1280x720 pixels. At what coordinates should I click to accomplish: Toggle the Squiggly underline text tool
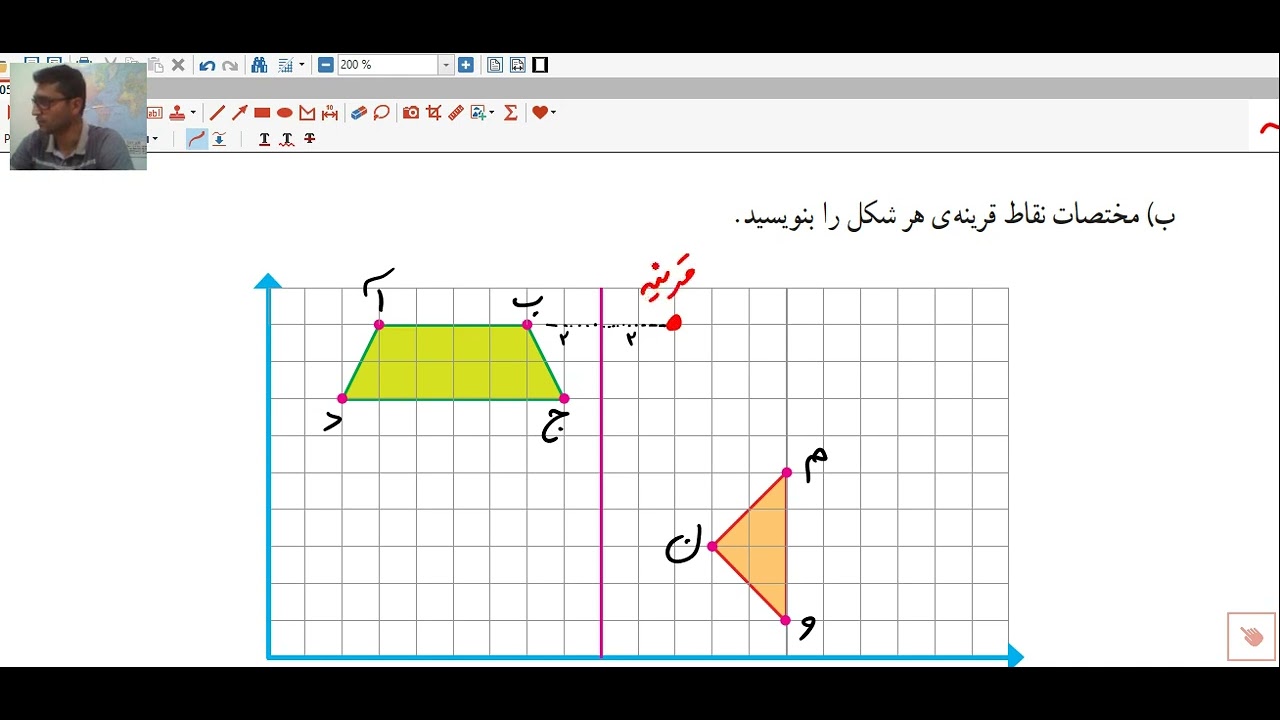(287, 139)
